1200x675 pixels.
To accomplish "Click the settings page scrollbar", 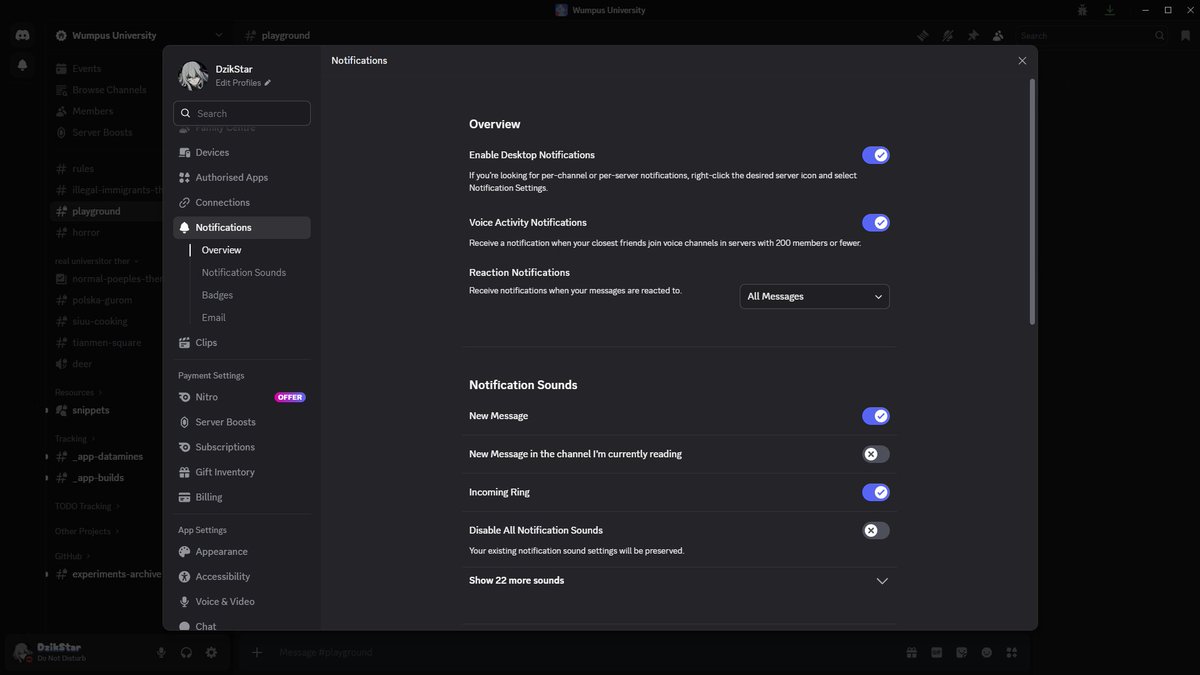I will click(x=1032, y=201).
